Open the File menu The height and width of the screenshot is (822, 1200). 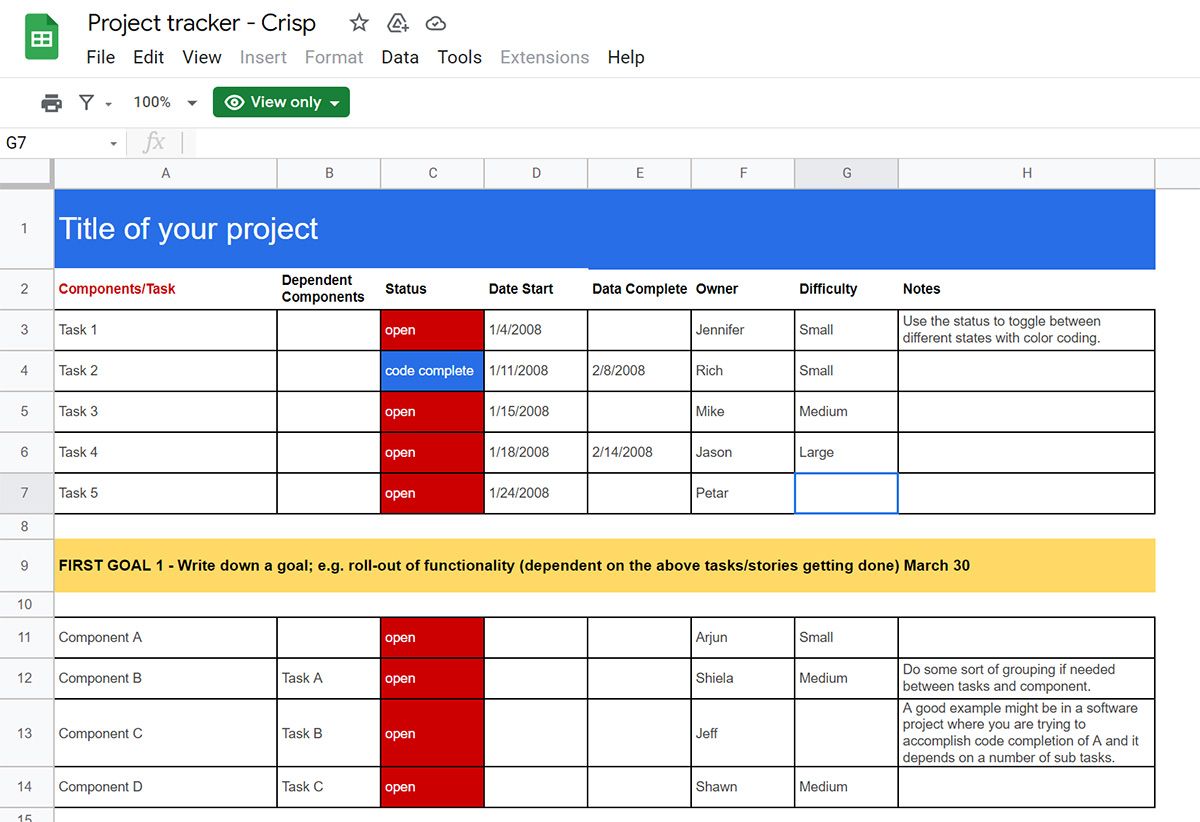click(100, 57)
